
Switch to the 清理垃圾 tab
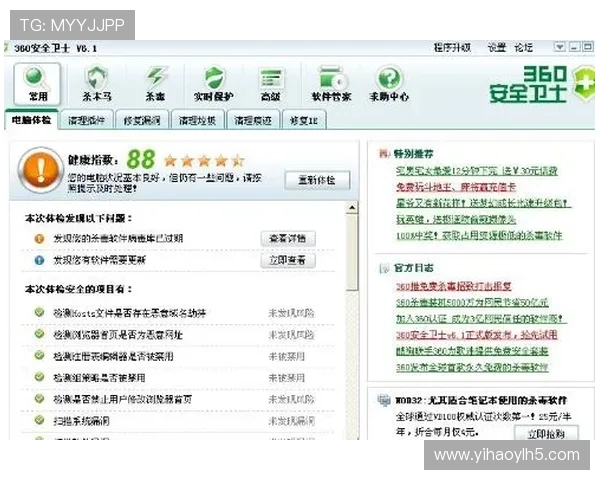(197, 121)
